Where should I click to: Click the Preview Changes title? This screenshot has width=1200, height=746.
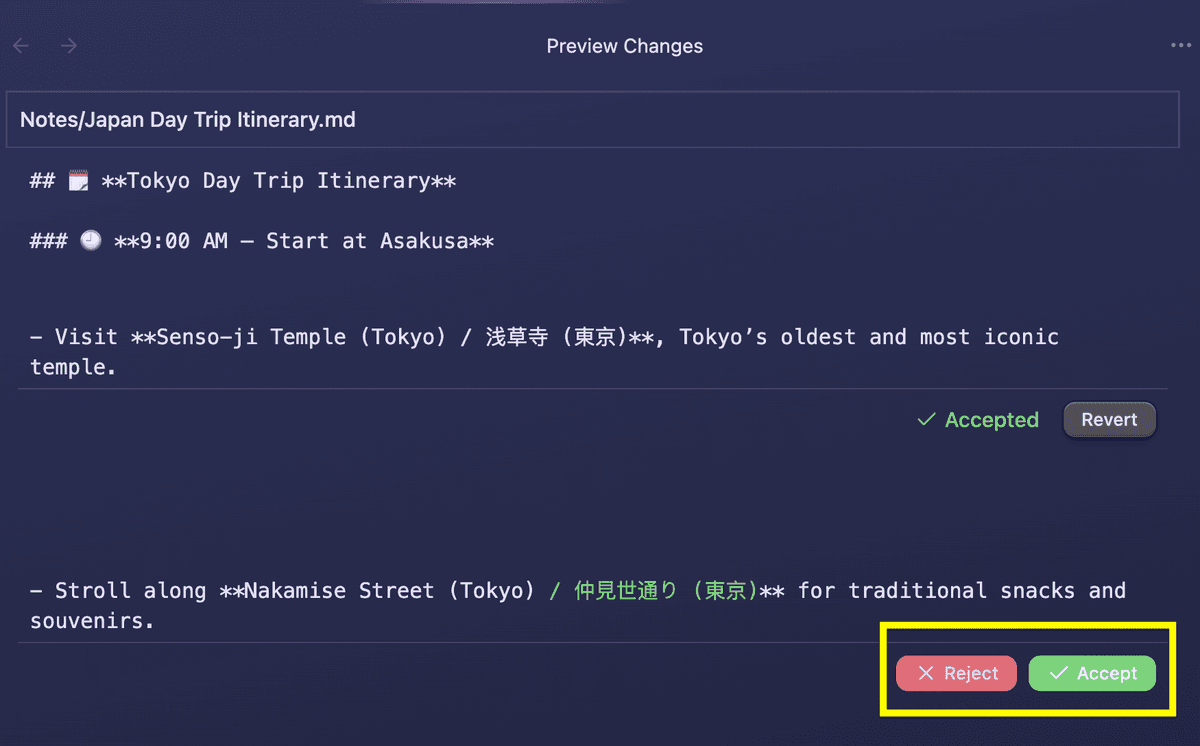(625, 46)
